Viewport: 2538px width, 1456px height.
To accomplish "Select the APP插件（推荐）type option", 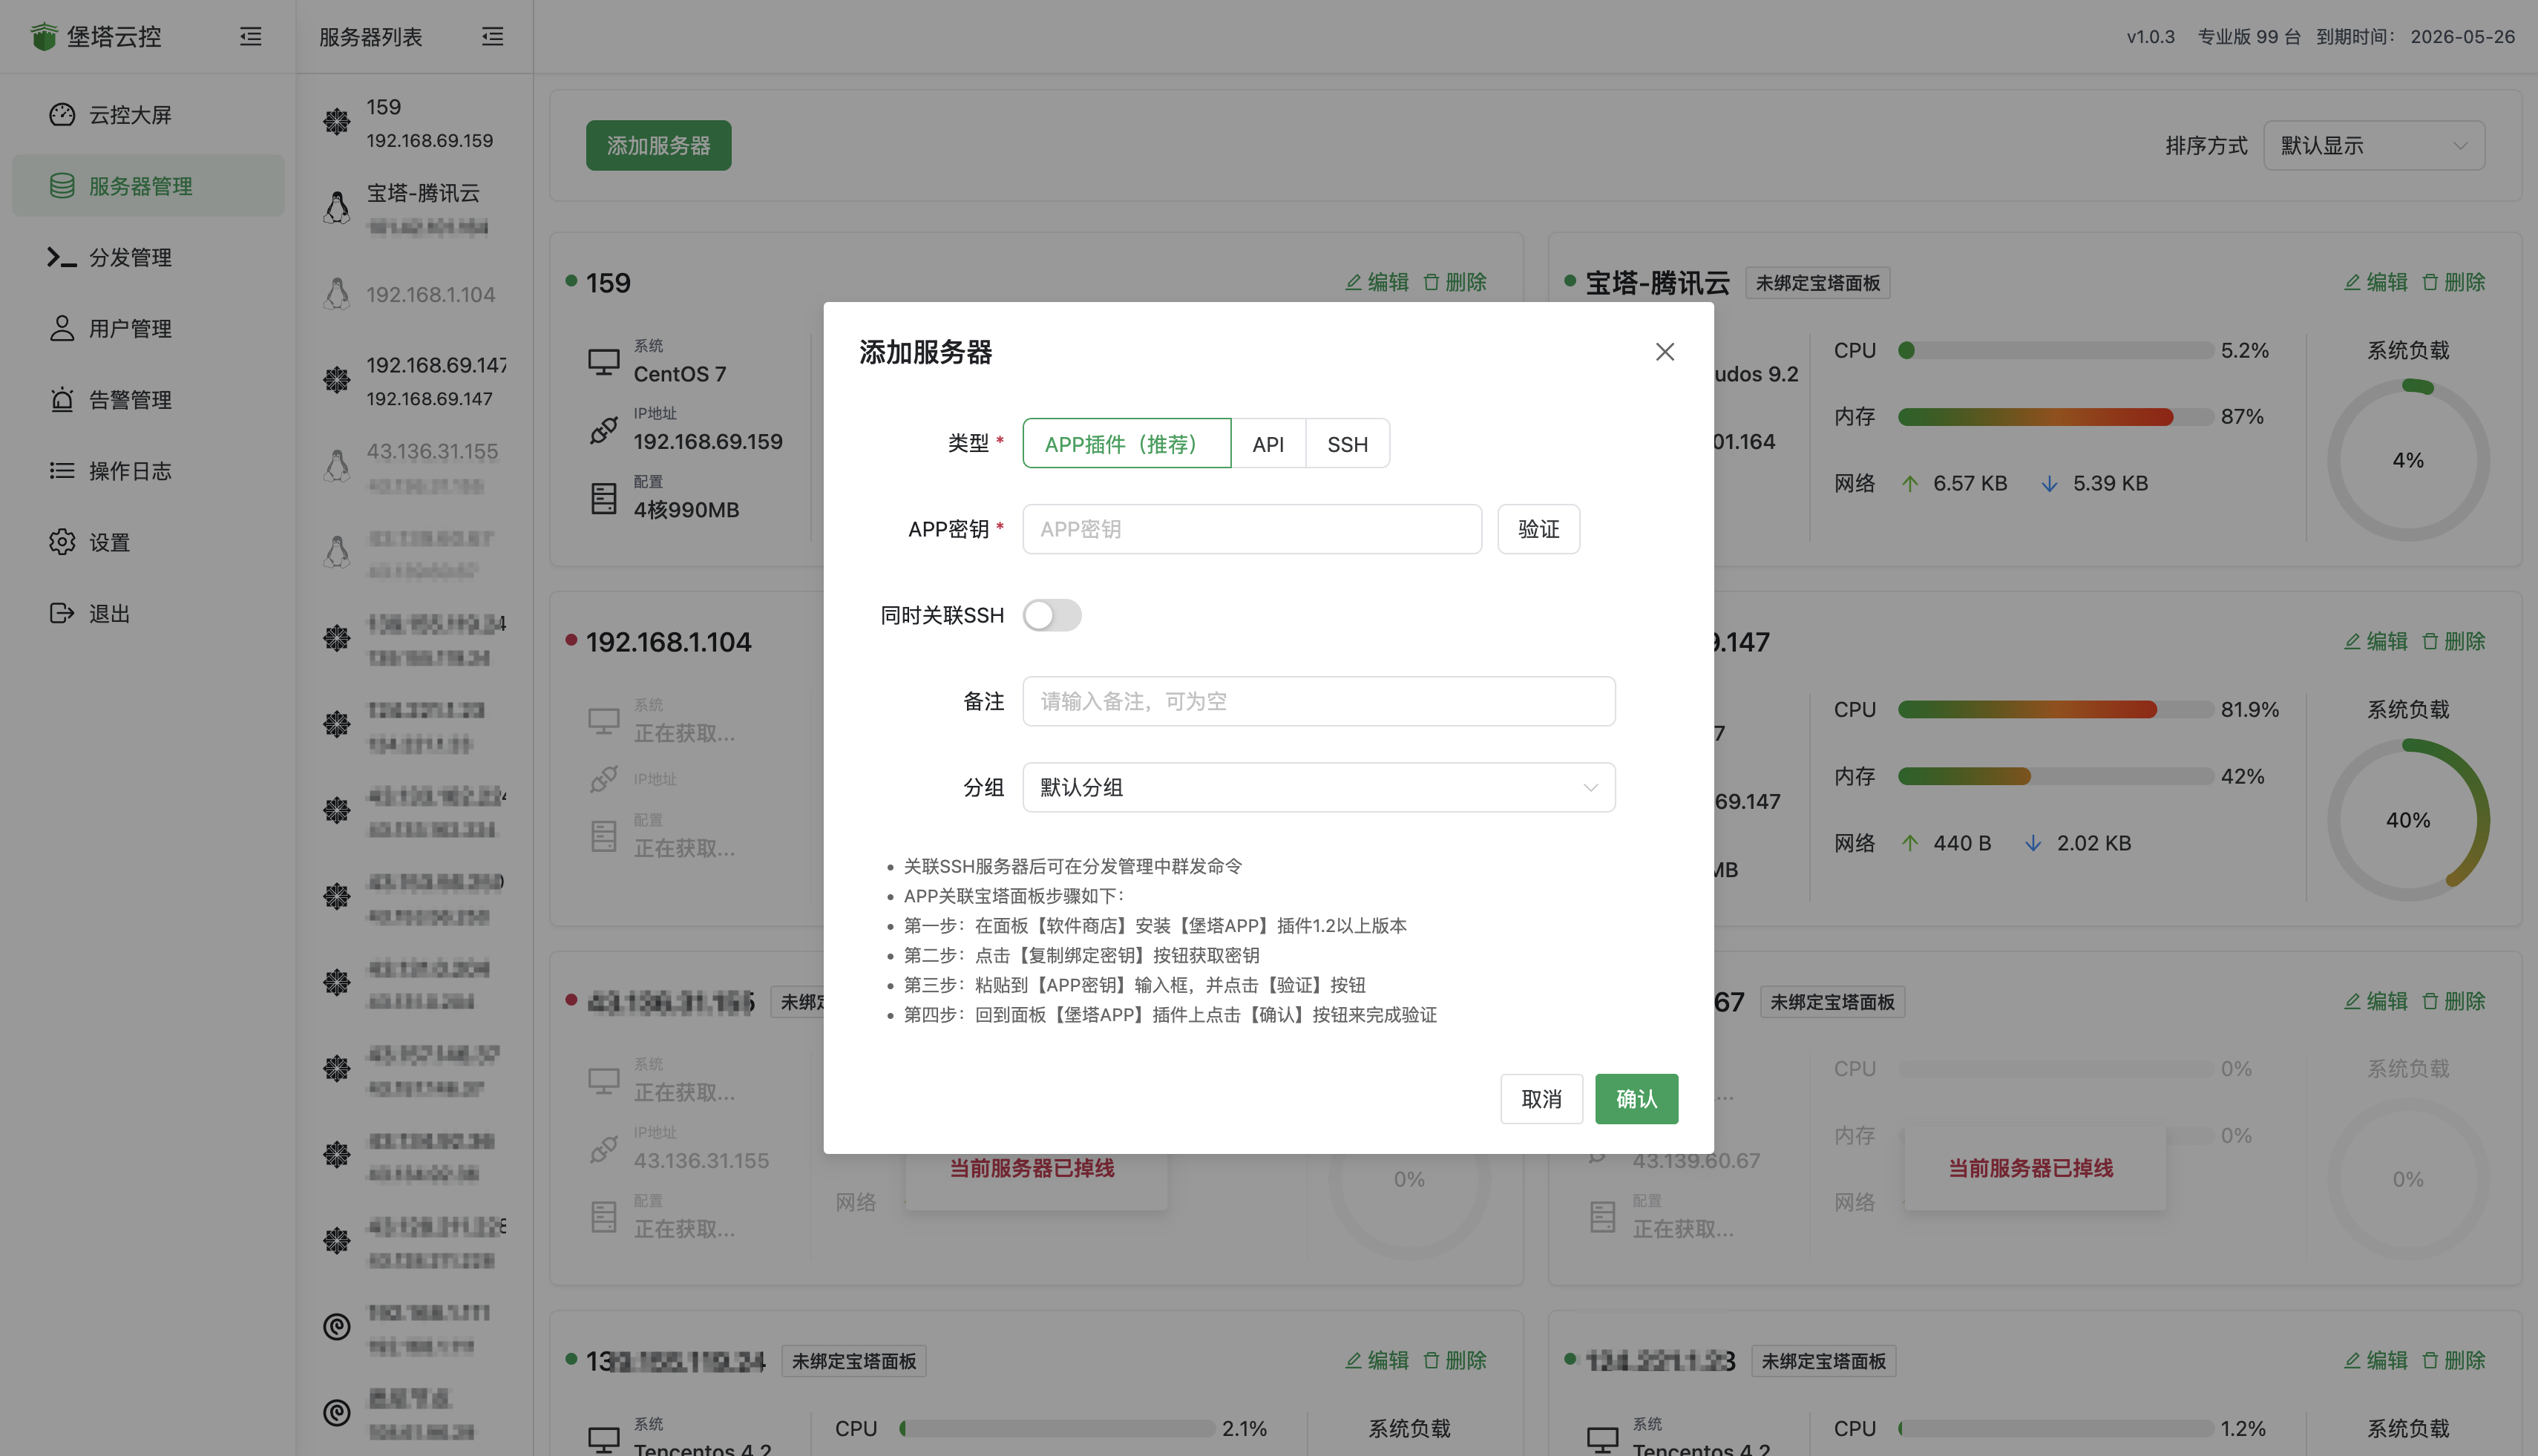I will pos(1126,443).
